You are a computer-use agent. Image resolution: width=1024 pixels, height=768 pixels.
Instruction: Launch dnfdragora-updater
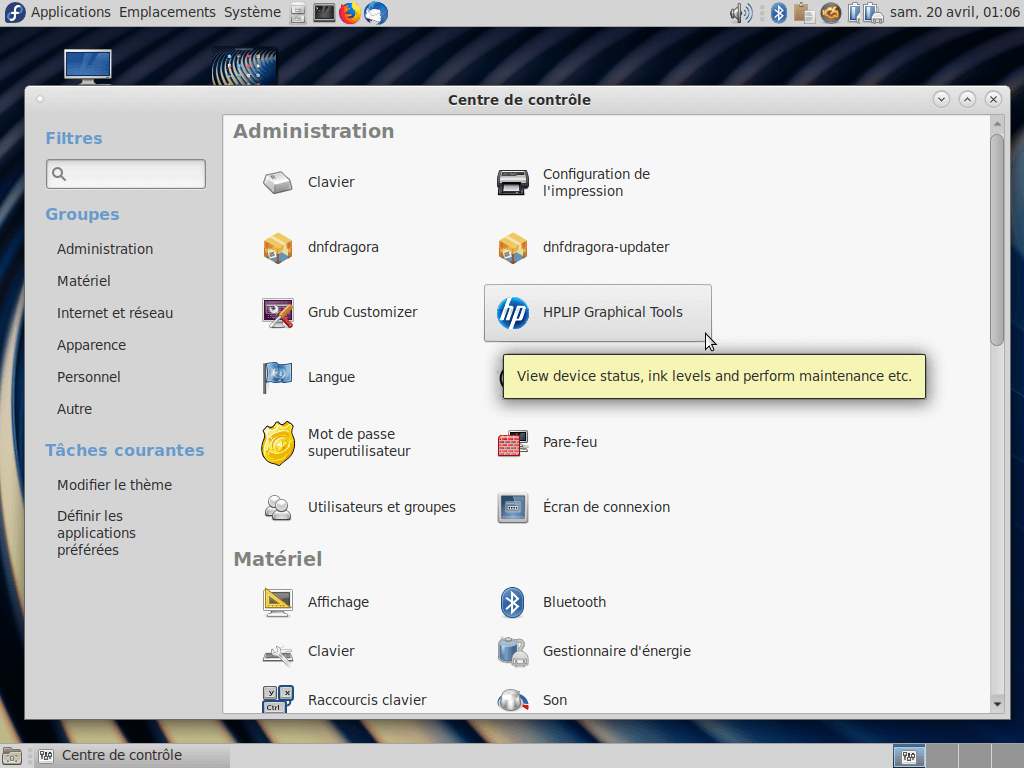[583, 248]
